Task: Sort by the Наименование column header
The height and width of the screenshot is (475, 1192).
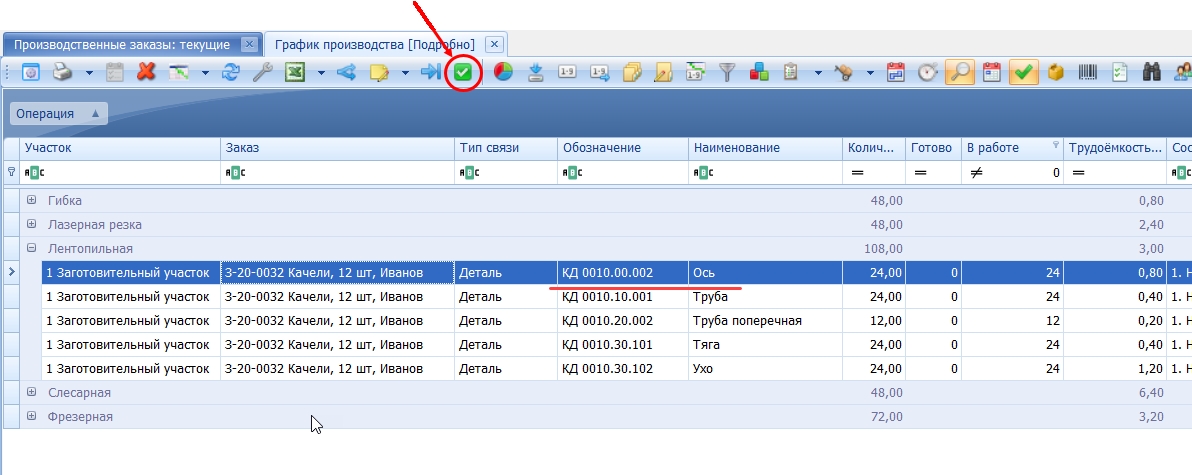Action: (x=766, y=148)
